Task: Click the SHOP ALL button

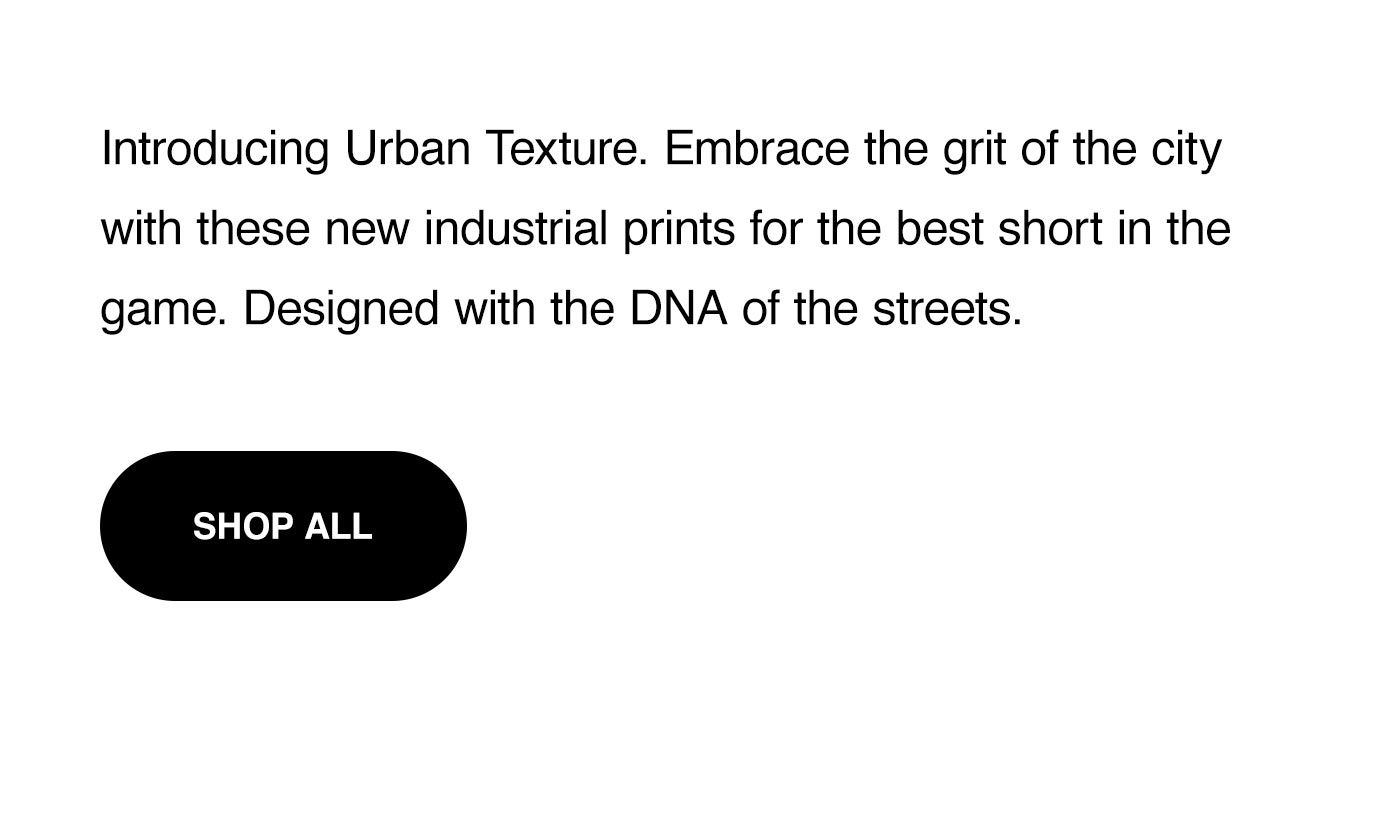Action: pos(283,526)
